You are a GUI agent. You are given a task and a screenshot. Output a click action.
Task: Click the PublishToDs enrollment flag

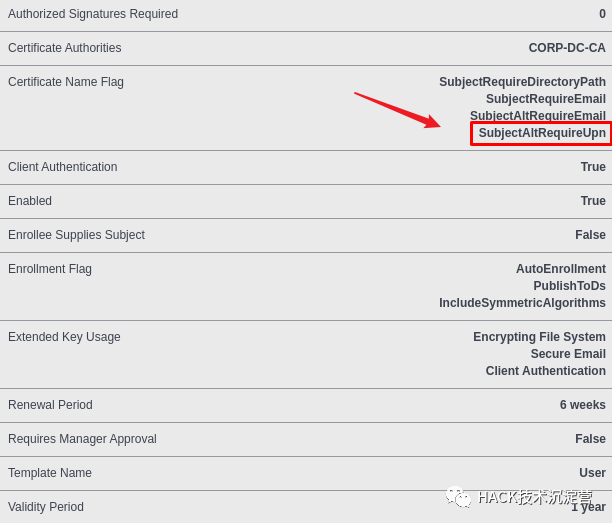click(x=569, y=286)
